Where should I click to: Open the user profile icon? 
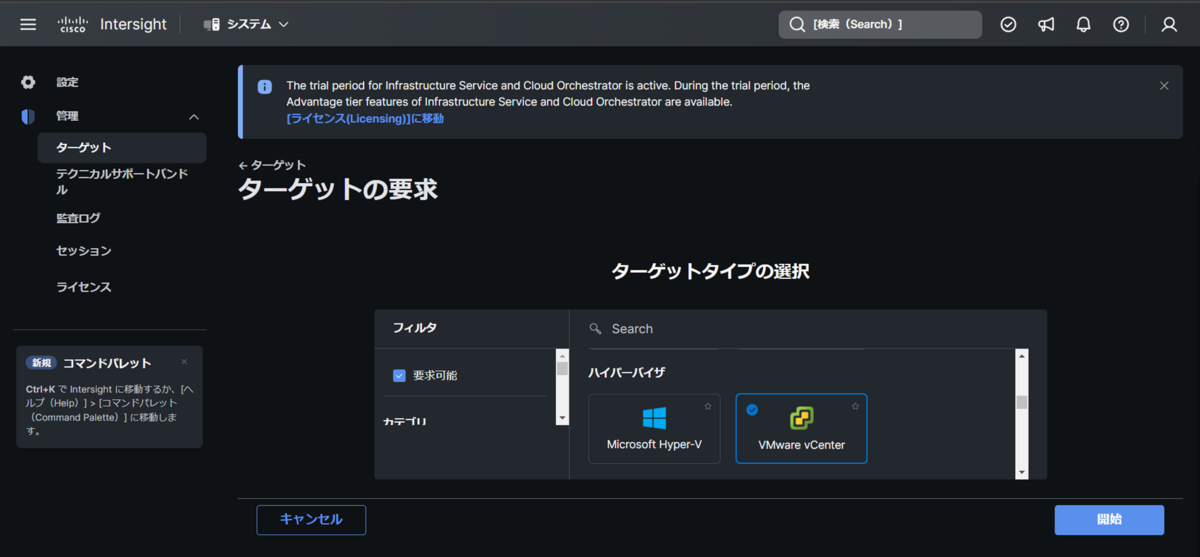click(1169, 24)
